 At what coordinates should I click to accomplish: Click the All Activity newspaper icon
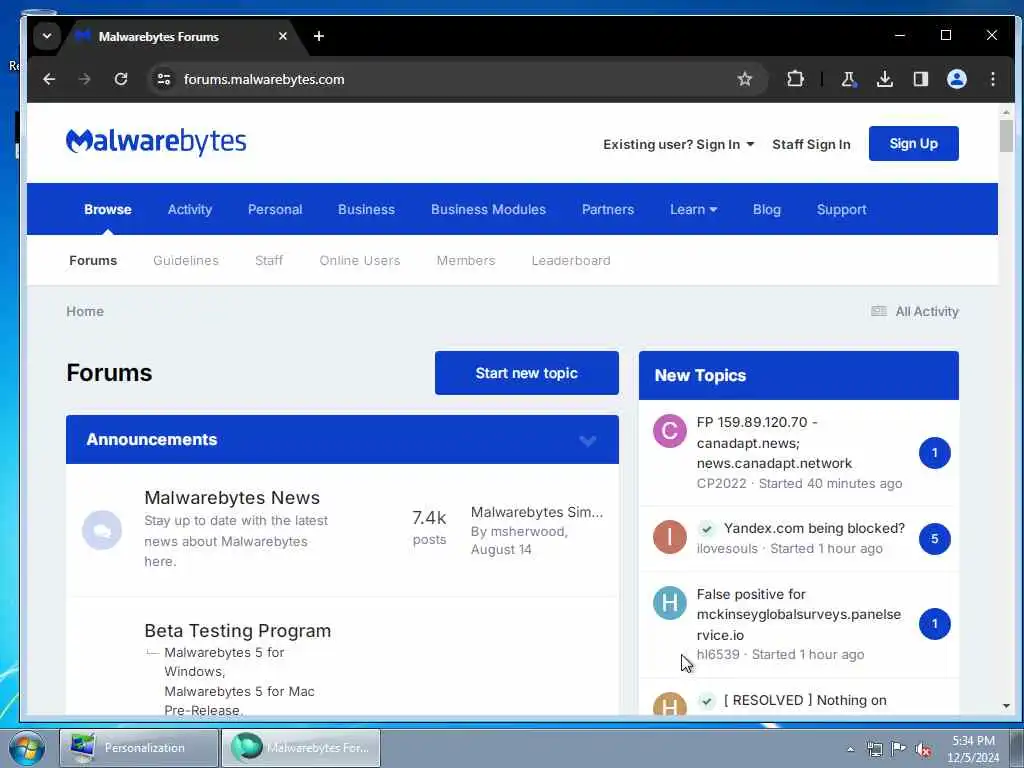[878, 311]
